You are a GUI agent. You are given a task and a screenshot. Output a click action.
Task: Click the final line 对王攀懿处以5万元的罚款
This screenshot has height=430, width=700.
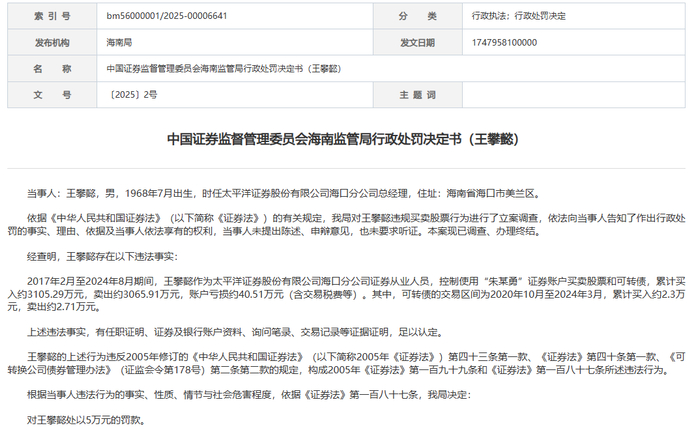(x=86, y=420)
